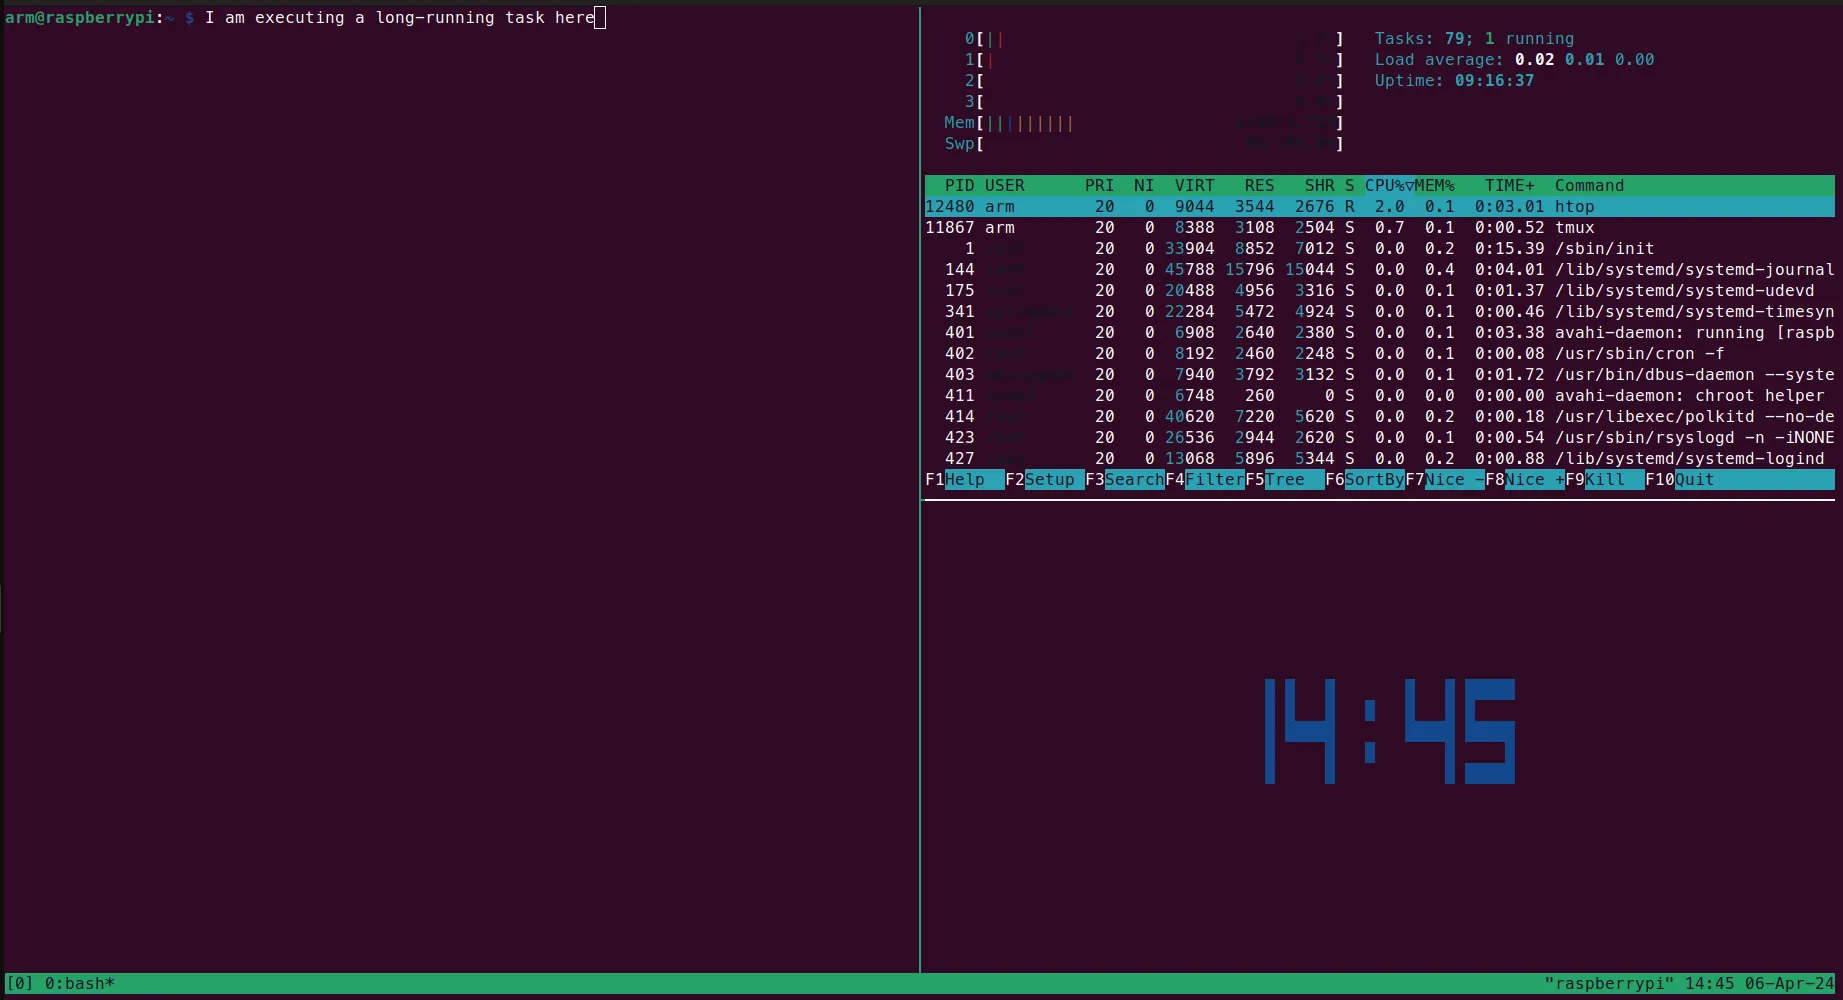The image size is (1843, 1000).
Task: Raise process priority with F8Nice +
Action: click(x=1528, y=479)
